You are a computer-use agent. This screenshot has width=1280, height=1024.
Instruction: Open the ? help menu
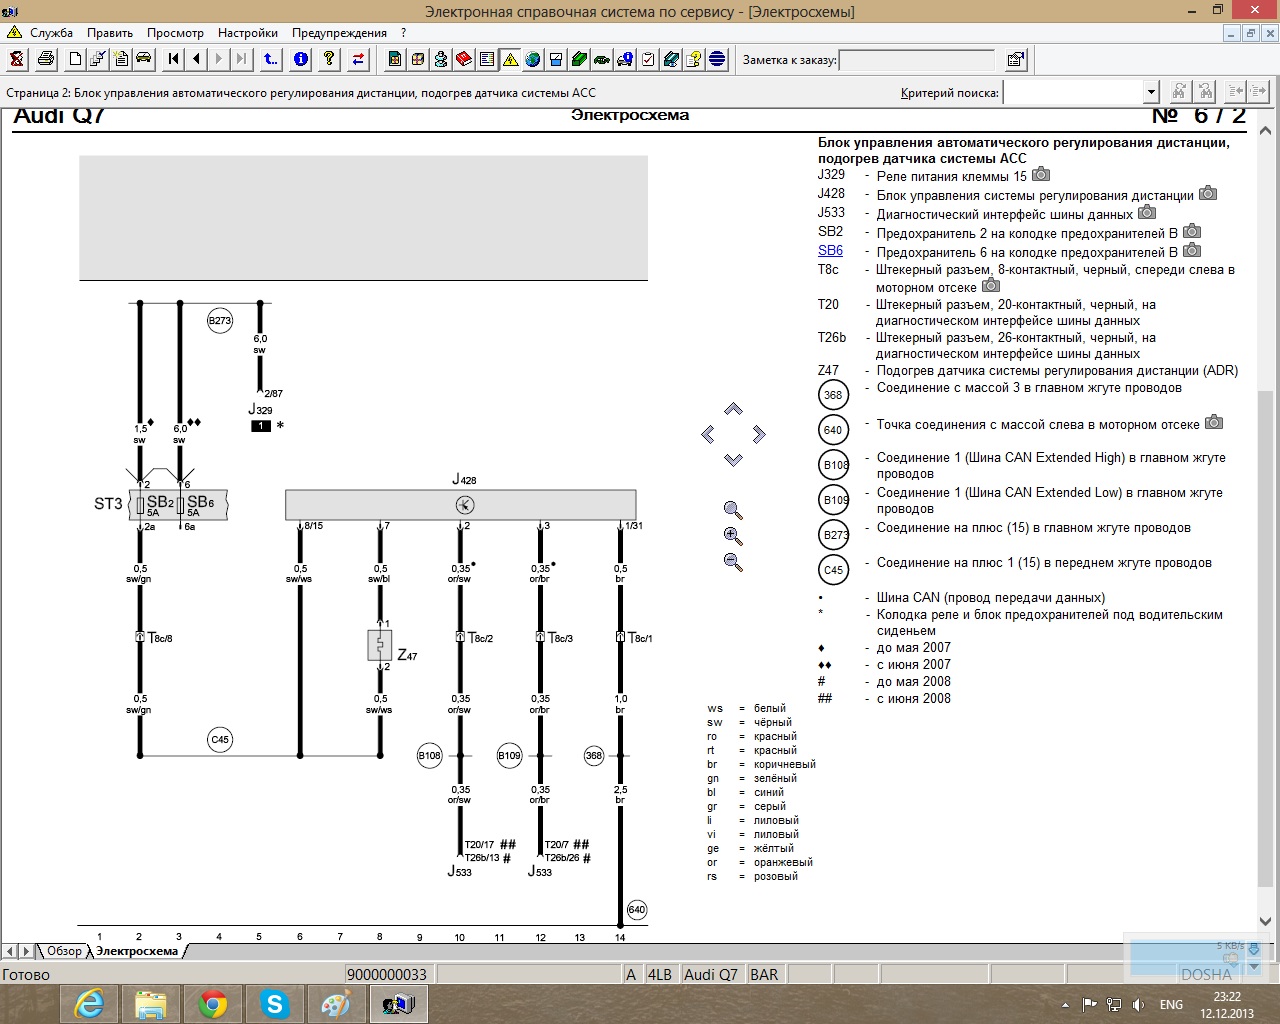[403, 33]
